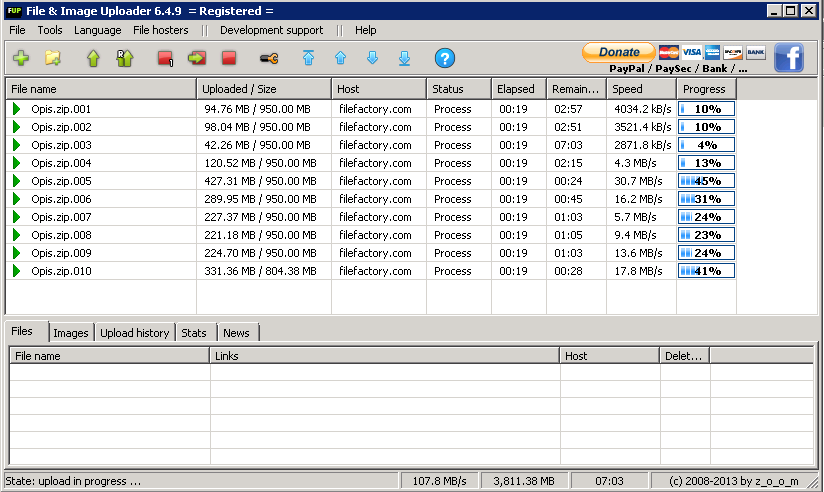Open the File hosters menu
The width and height of the screenshot is (824, 492).
click(161, 30)
